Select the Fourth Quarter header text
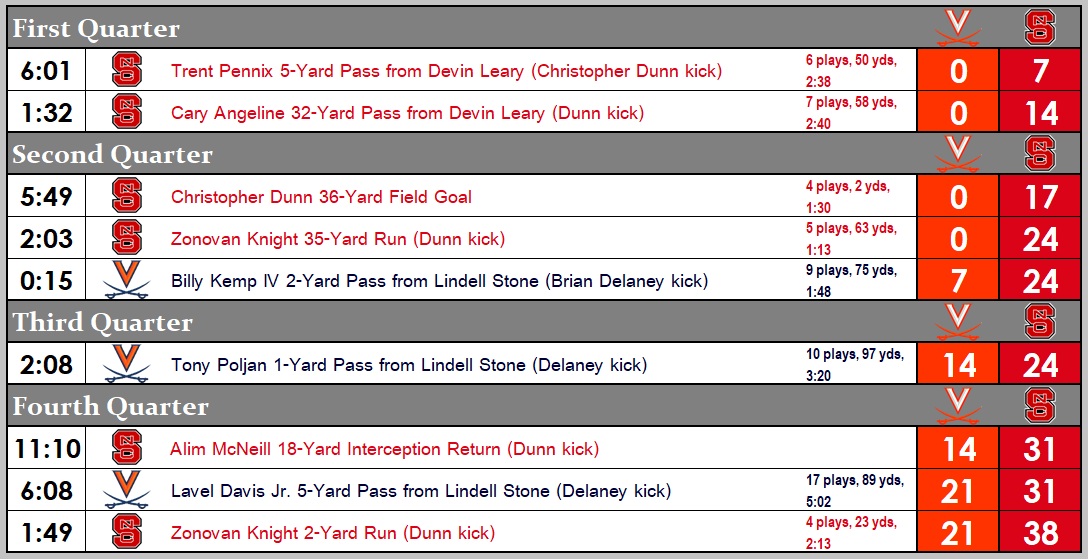 tap(110, 406)
